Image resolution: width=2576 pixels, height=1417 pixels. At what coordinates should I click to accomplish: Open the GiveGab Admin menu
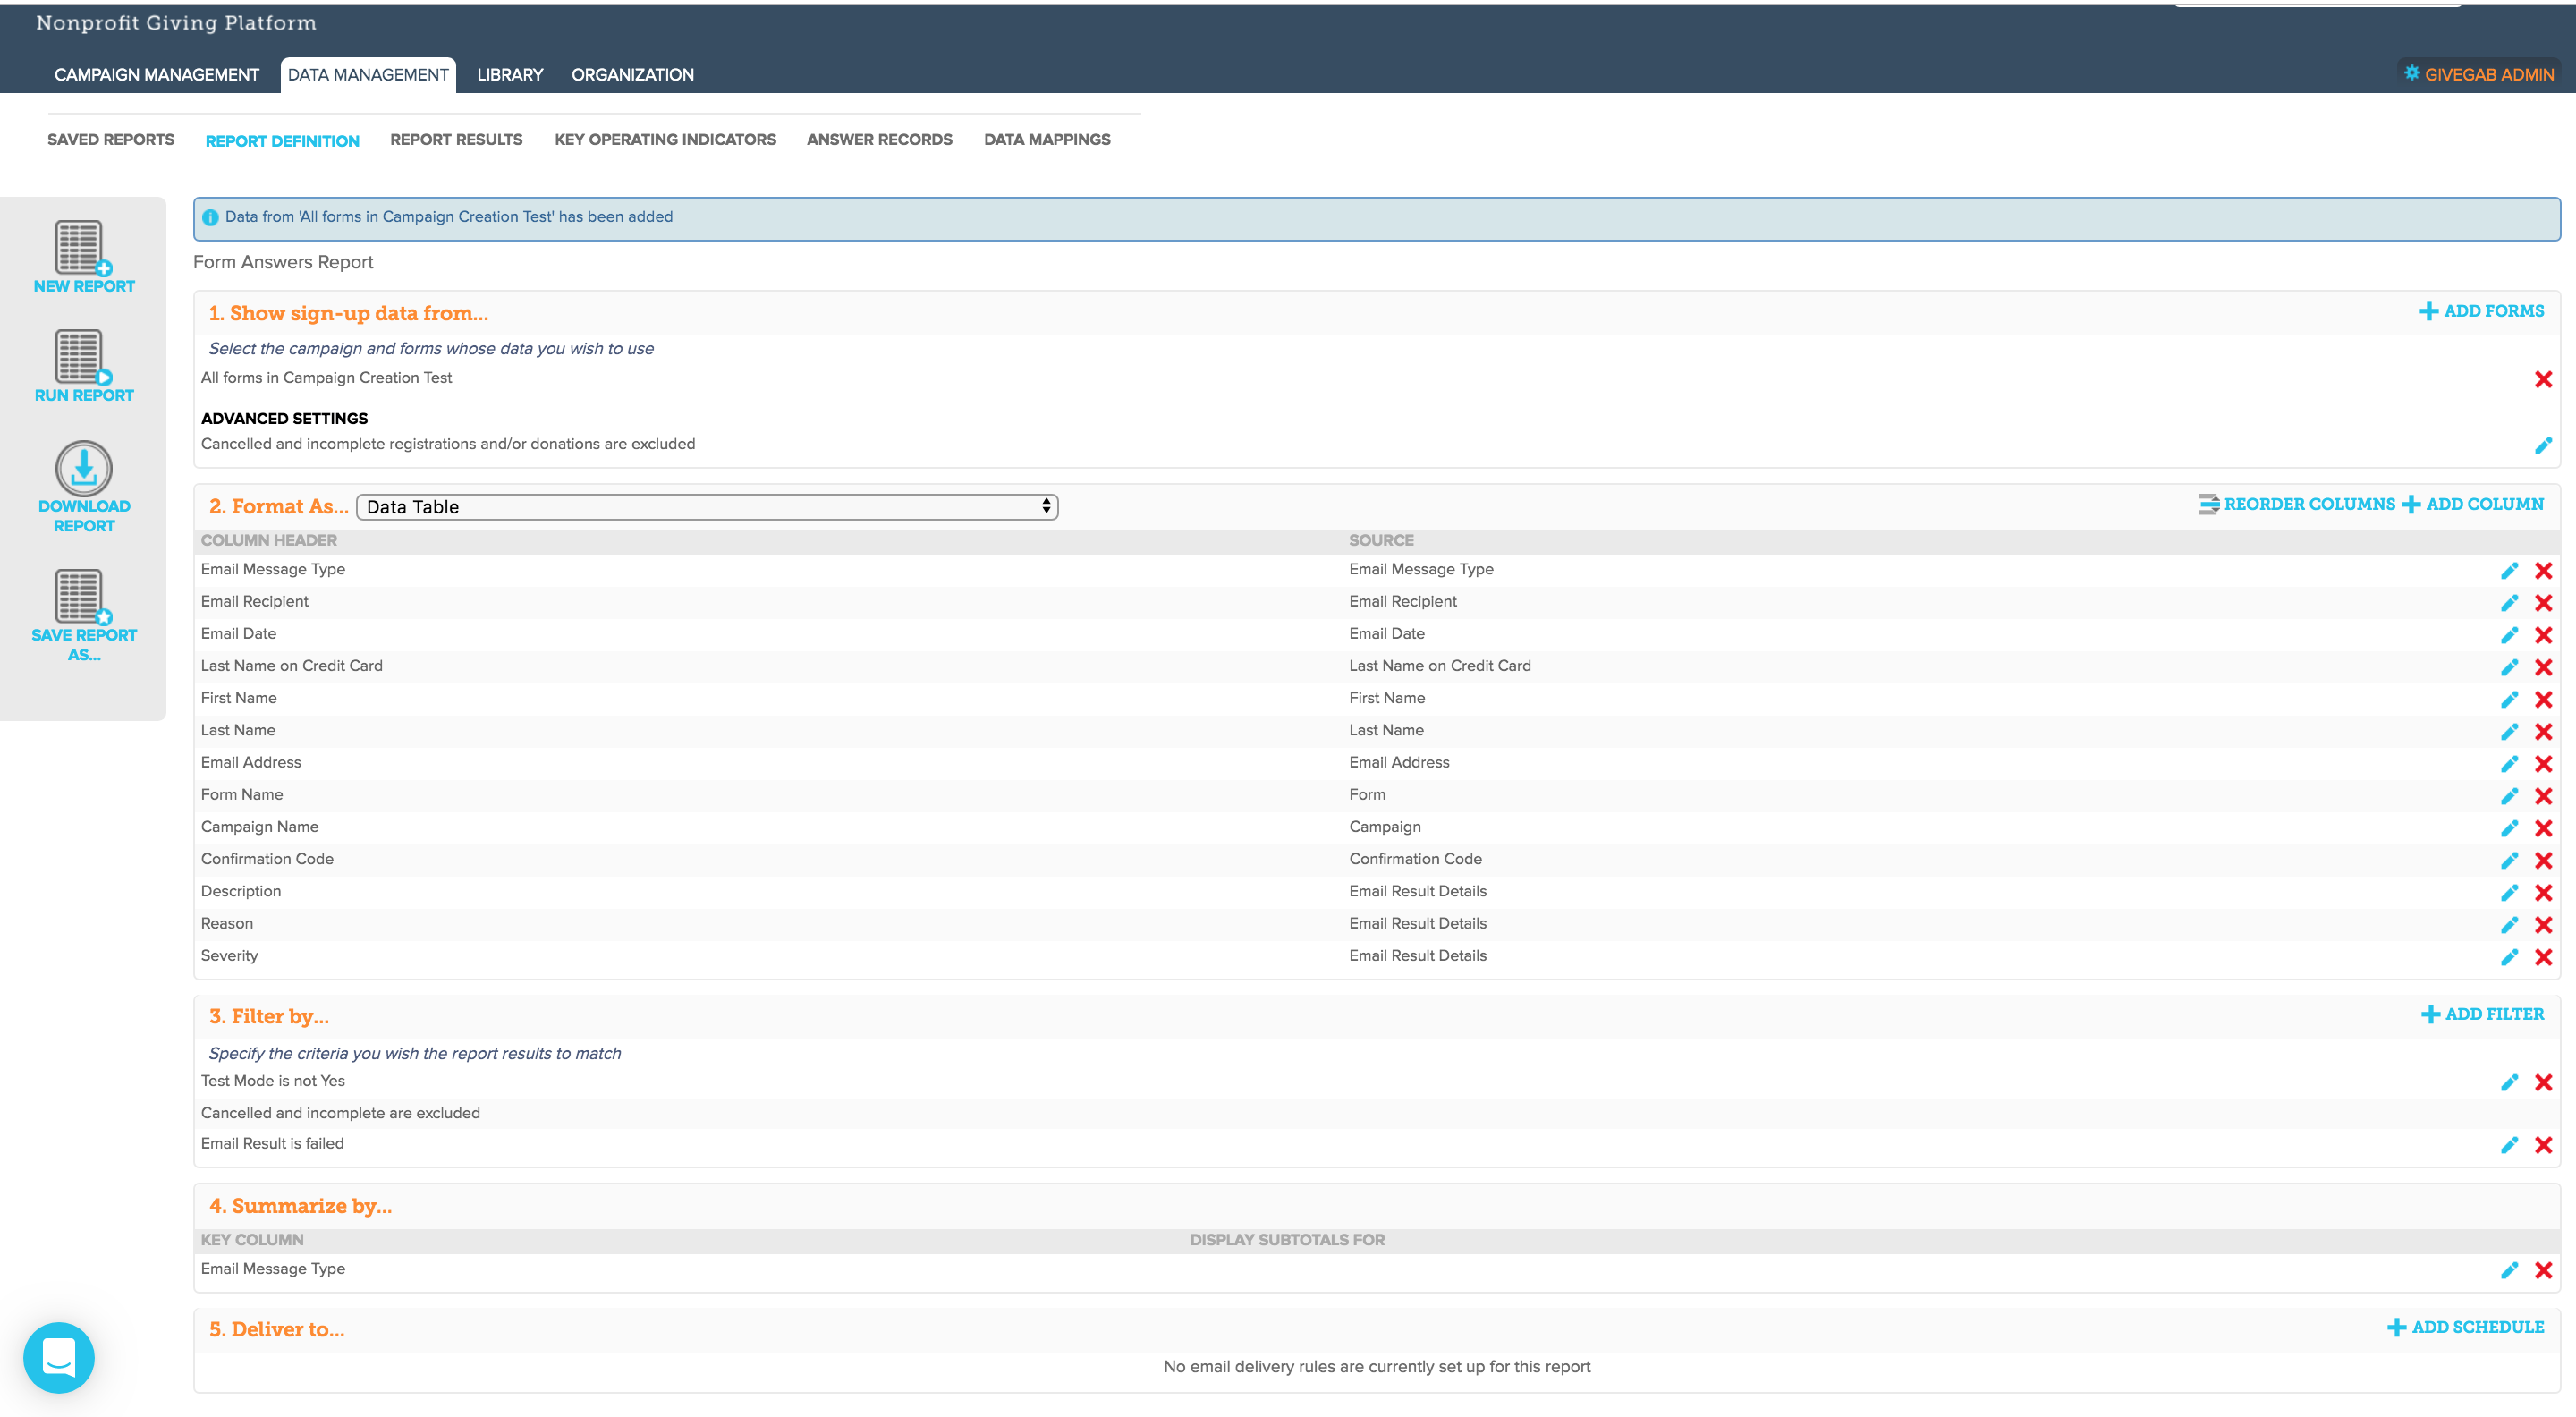pyautogui.click(x=2479, y=74)
